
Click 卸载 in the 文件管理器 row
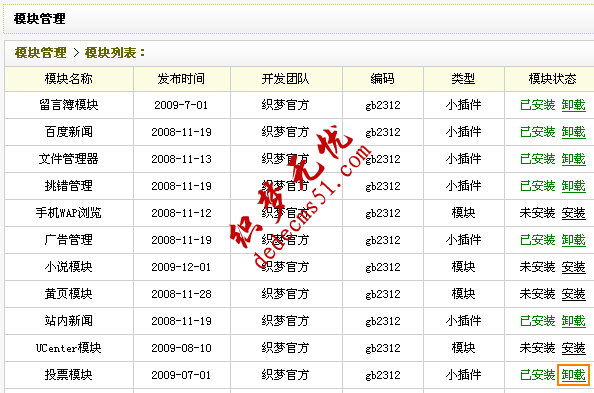[573, 159]
